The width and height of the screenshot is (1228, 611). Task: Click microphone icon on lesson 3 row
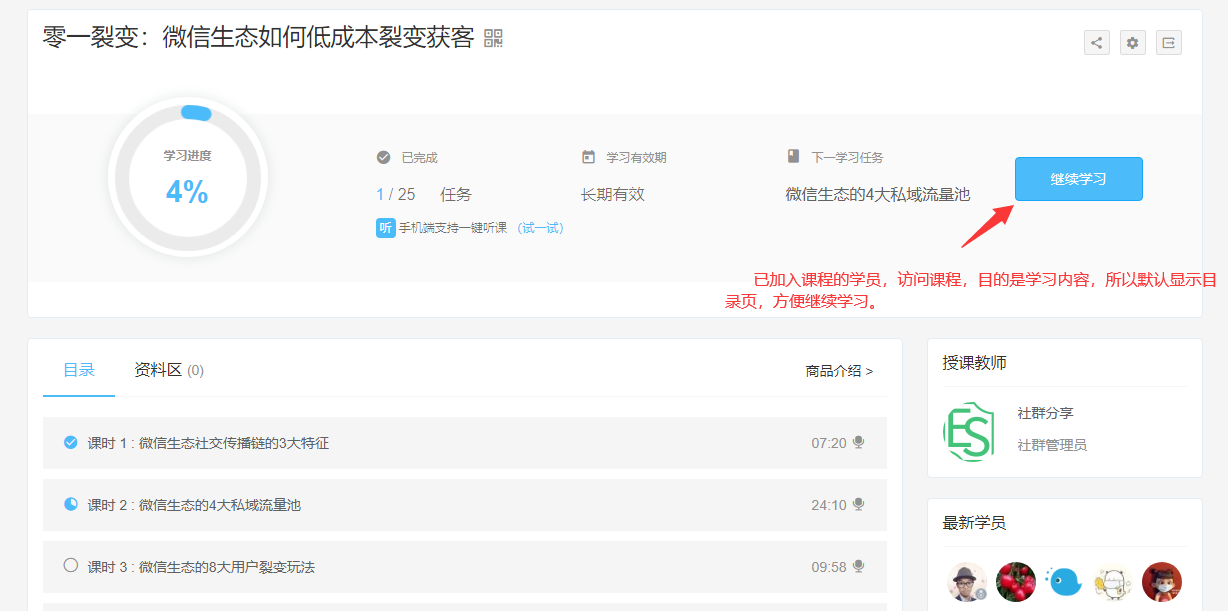tap(858, 567)
